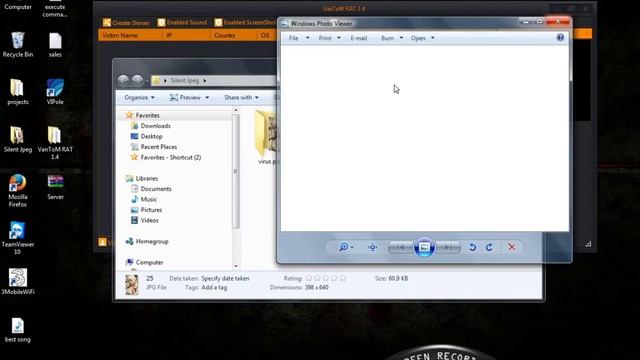Viewport: 640px width, 360px height.
Task: Open the best song audio file
Action: (x=18, y=330)
